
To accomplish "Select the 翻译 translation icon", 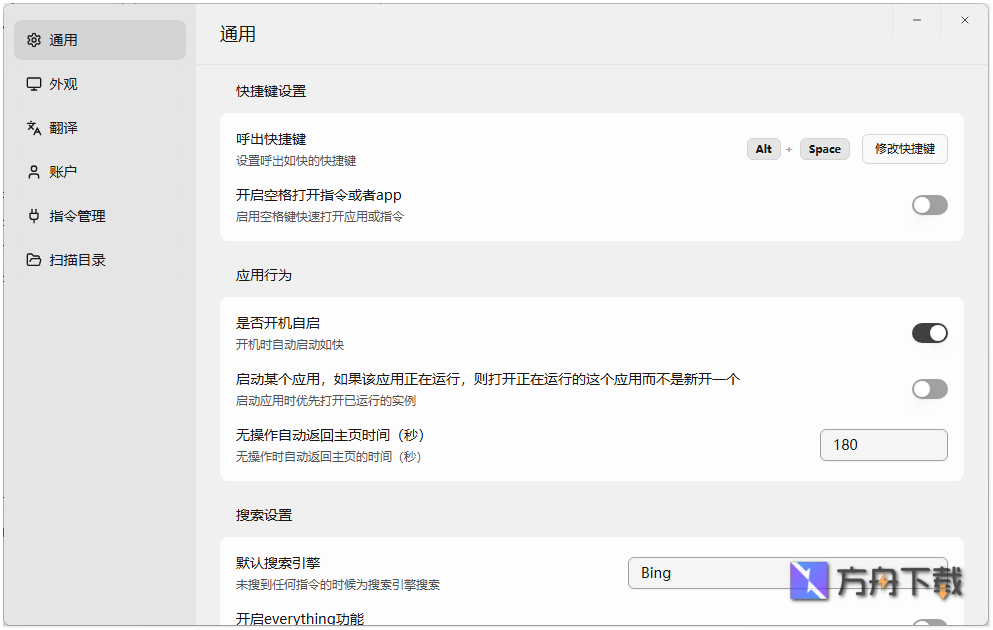I will tap(34, 127).
